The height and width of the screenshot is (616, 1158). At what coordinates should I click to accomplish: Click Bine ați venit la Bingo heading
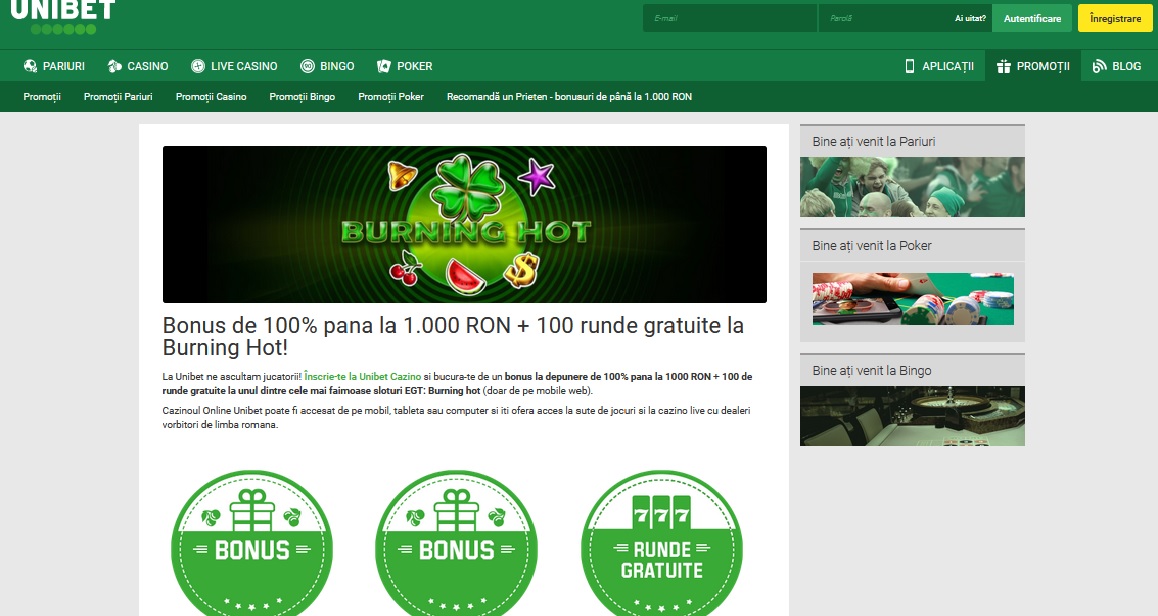(x=872, y=371)
